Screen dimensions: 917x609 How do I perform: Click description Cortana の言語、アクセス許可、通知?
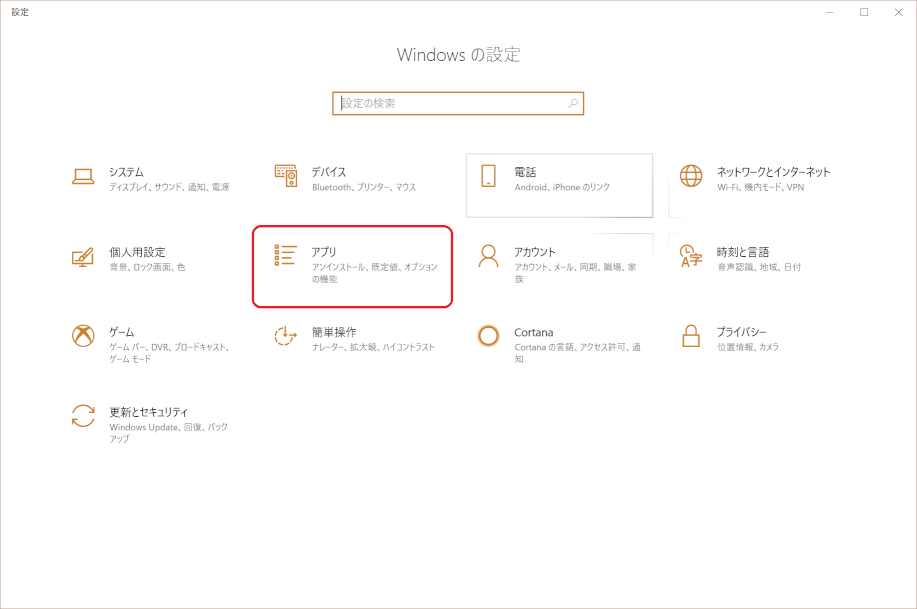[x=577, y=353]
